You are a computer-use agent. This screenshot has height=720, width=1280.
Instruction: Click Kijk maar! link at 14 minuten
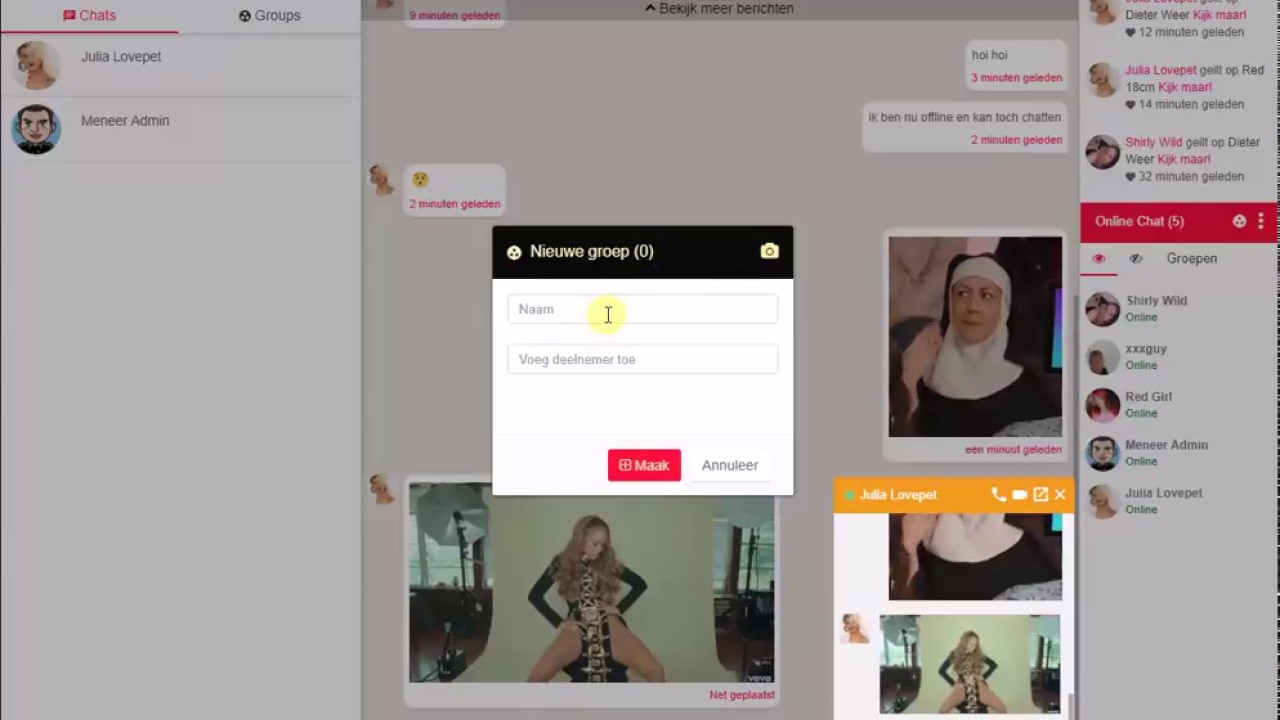tap(1184, 87)
